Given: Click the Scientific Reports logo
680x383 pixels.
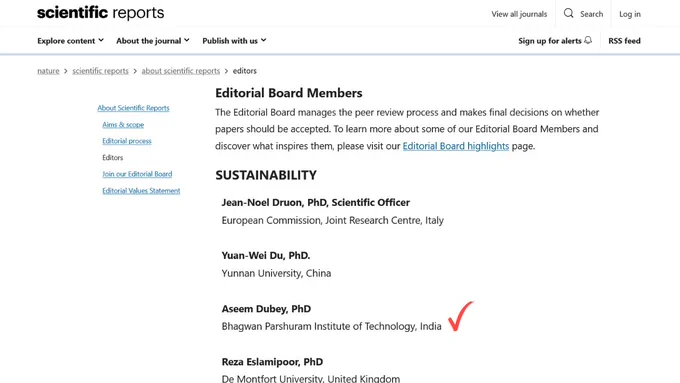Looking at the screenshot, I should click(101, 13).
